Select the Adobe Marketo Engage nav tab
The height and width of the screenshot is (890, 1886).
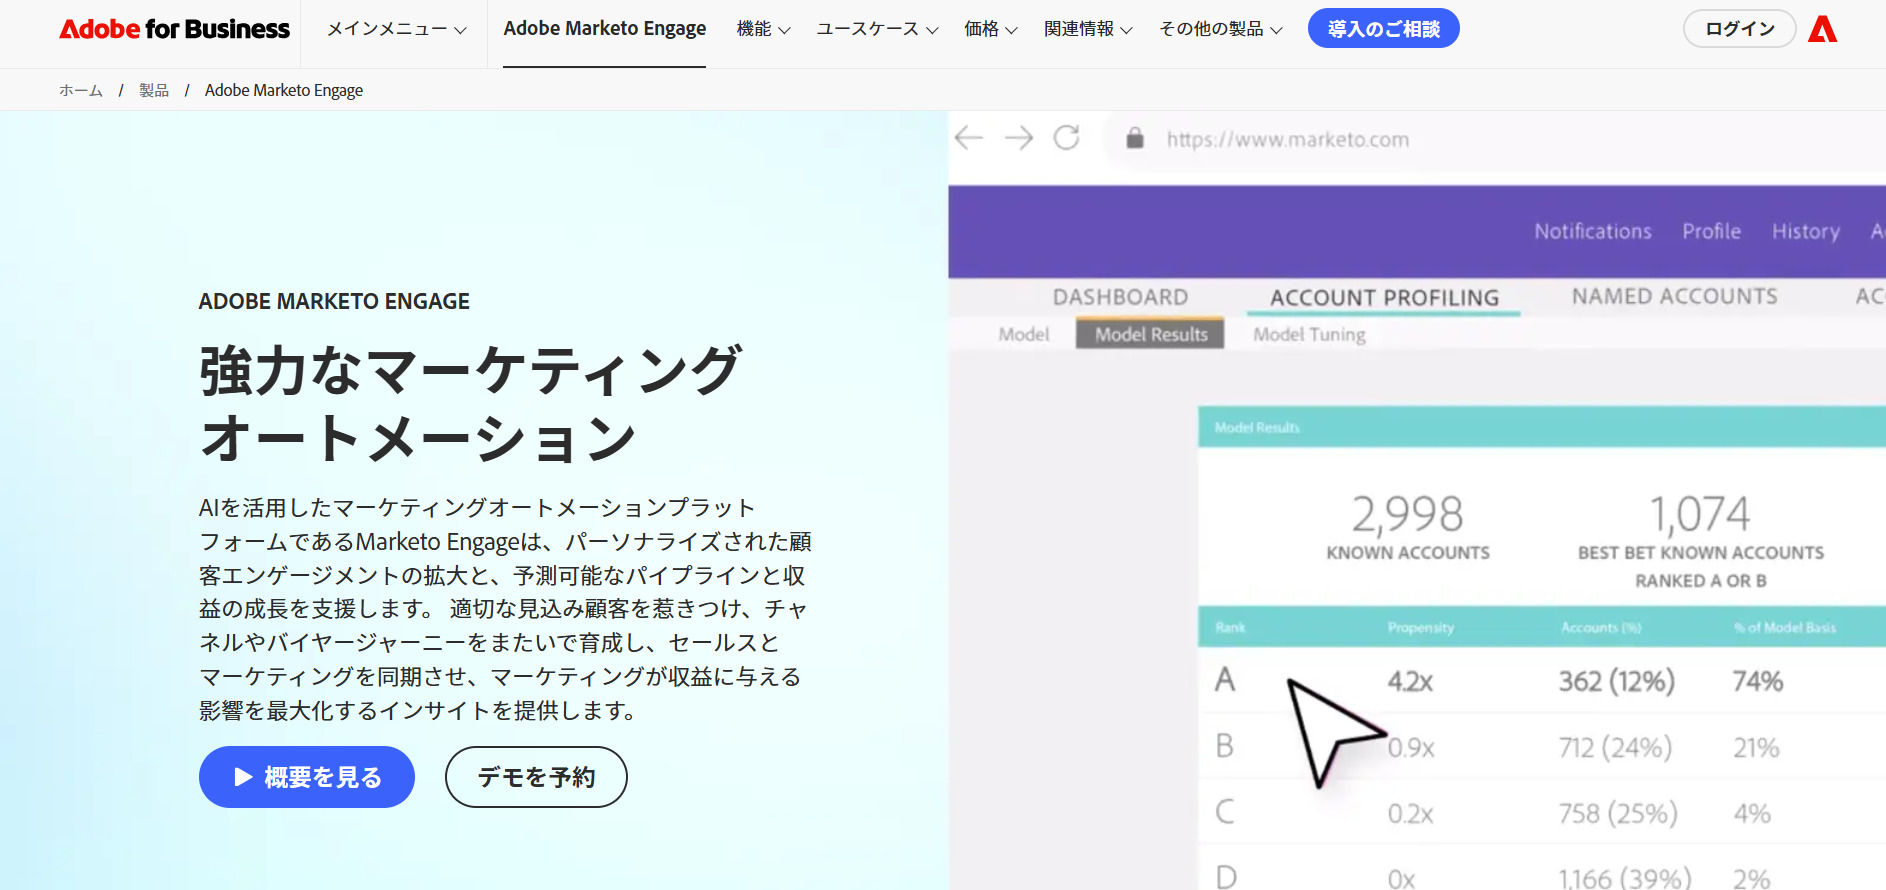(x=605, y=29)
